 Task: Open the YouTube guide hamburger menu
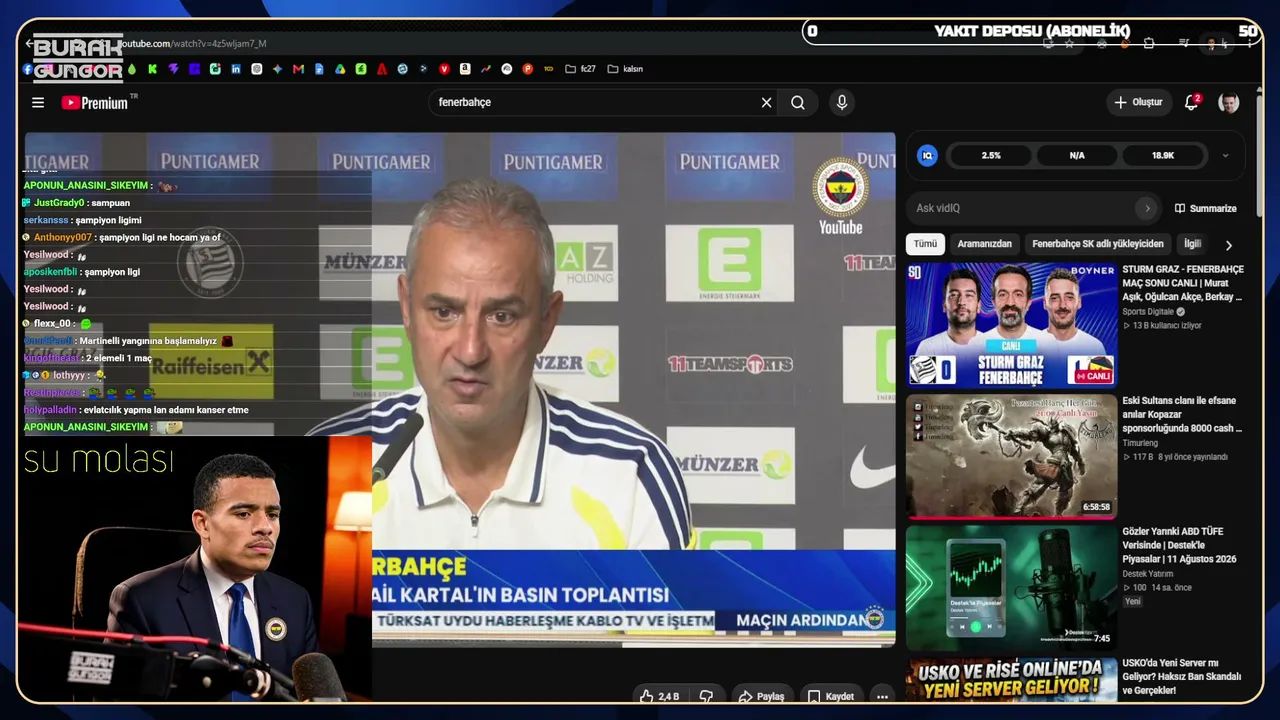tap(38, 102)
